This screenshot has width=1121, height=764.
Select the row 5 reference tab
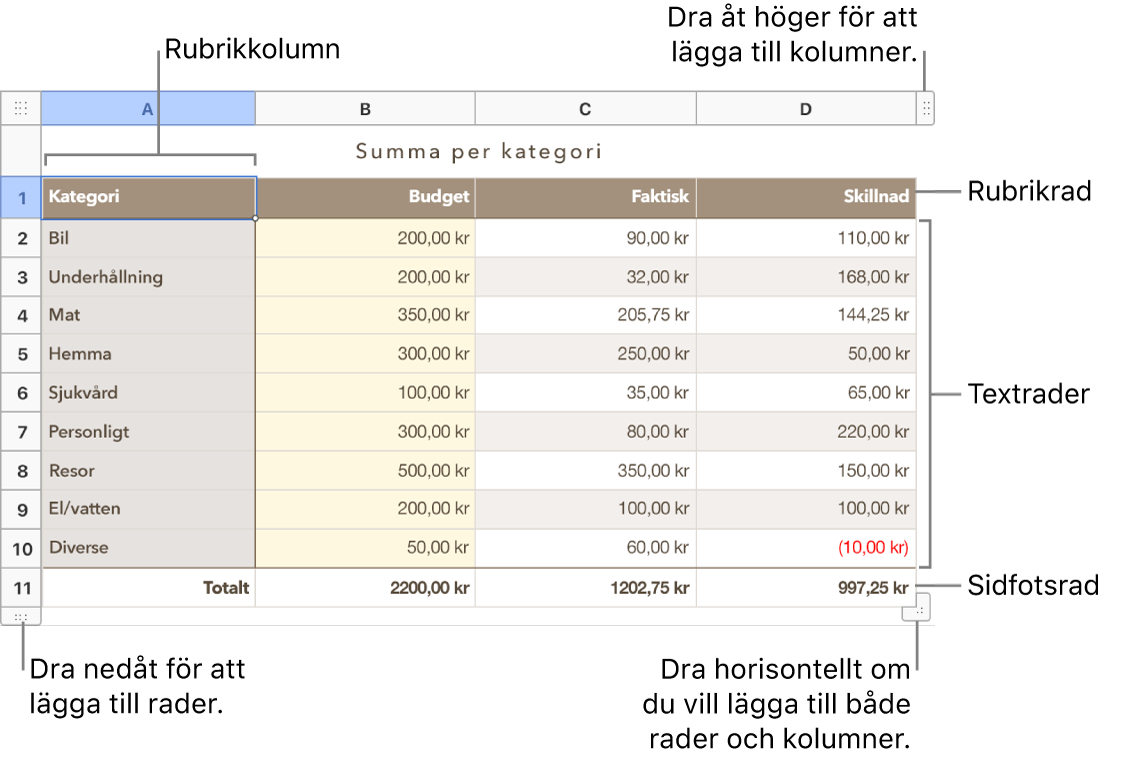click(x=21, y=354)
